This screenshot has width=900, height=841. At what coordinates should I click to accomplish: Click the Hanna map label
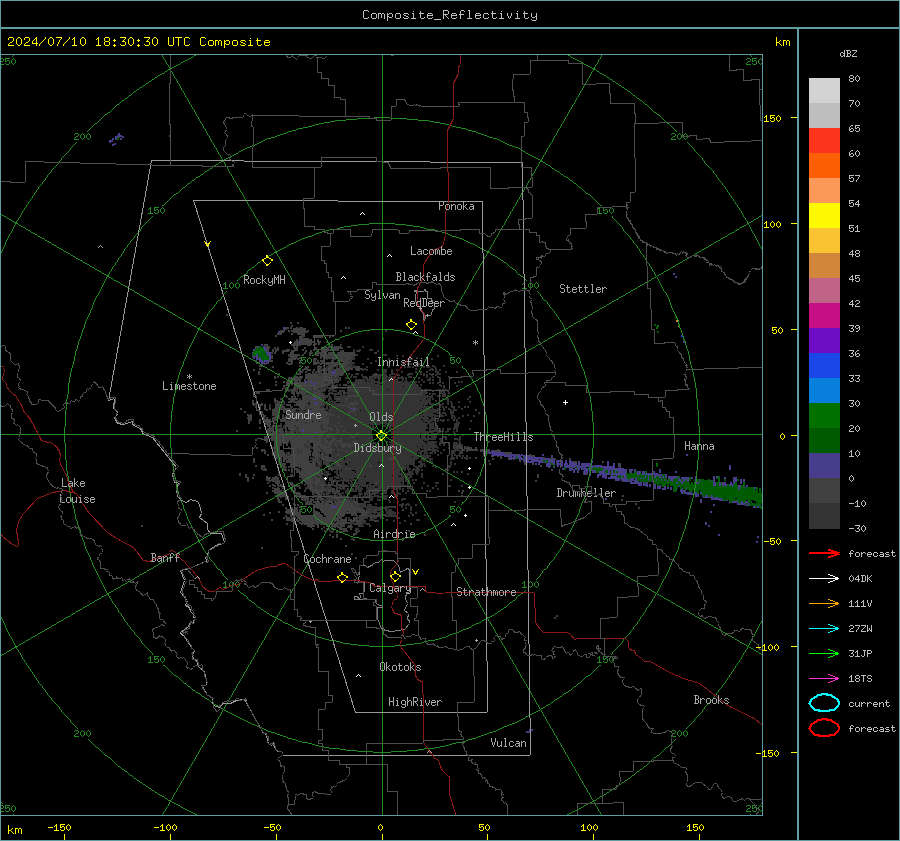click(699, 446)
